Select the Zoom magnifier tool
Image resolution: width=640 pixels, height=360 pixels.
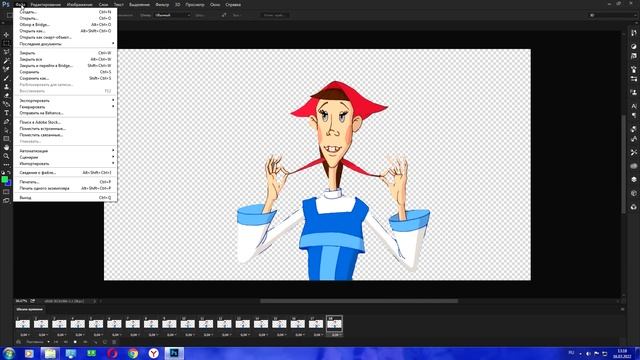pyautogui.click(x=6, y=156)
